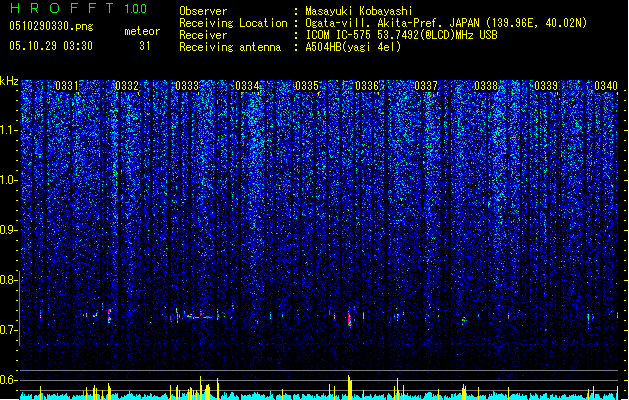Click the meteor count label
Image resolution: width=629 pixels, height=400 pixels.
[x=142, y=31]
